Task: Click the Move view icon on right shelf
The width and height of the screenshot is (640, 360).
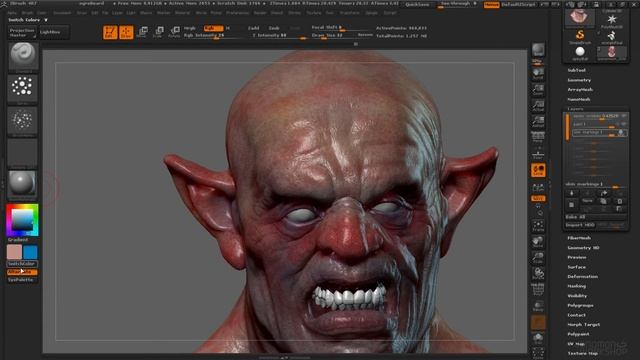Action: [538, 242]
